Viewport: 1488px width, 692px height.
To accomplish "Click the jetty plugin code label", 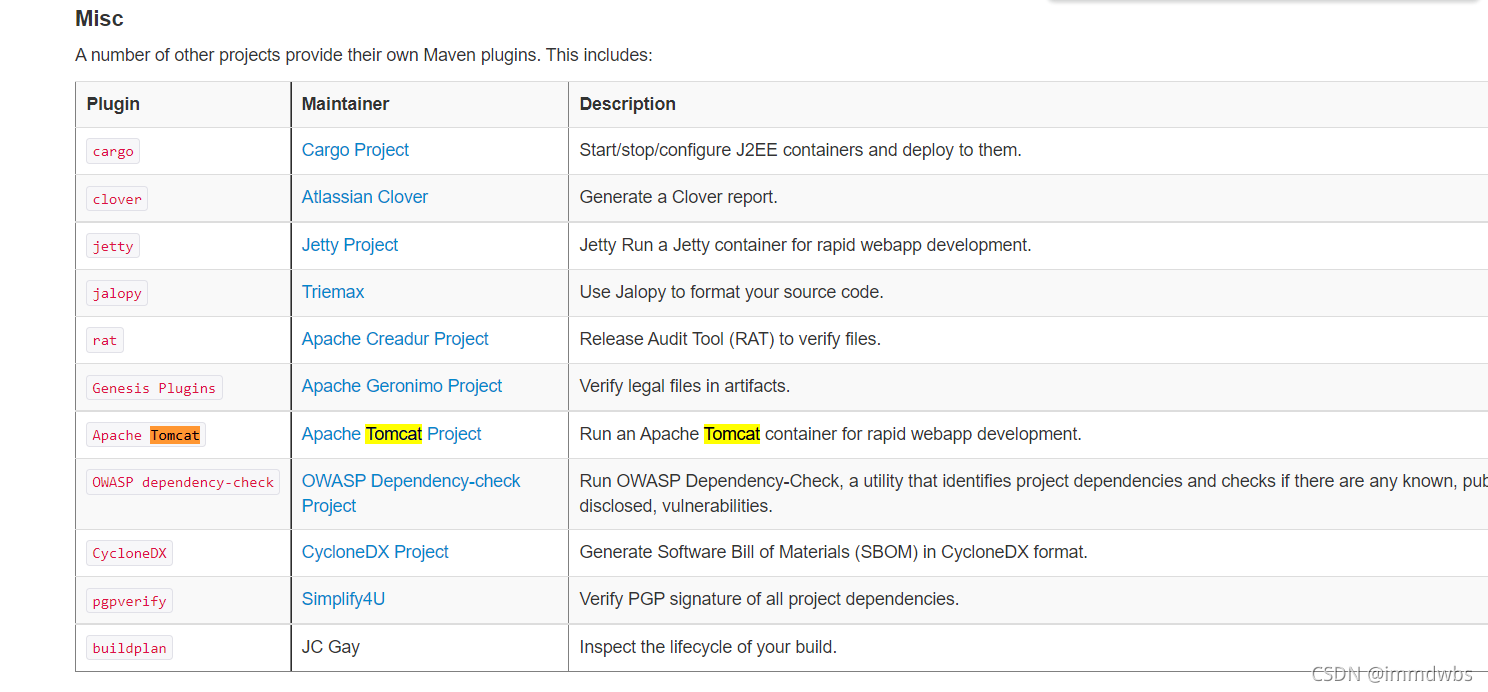I will [113, 246].
